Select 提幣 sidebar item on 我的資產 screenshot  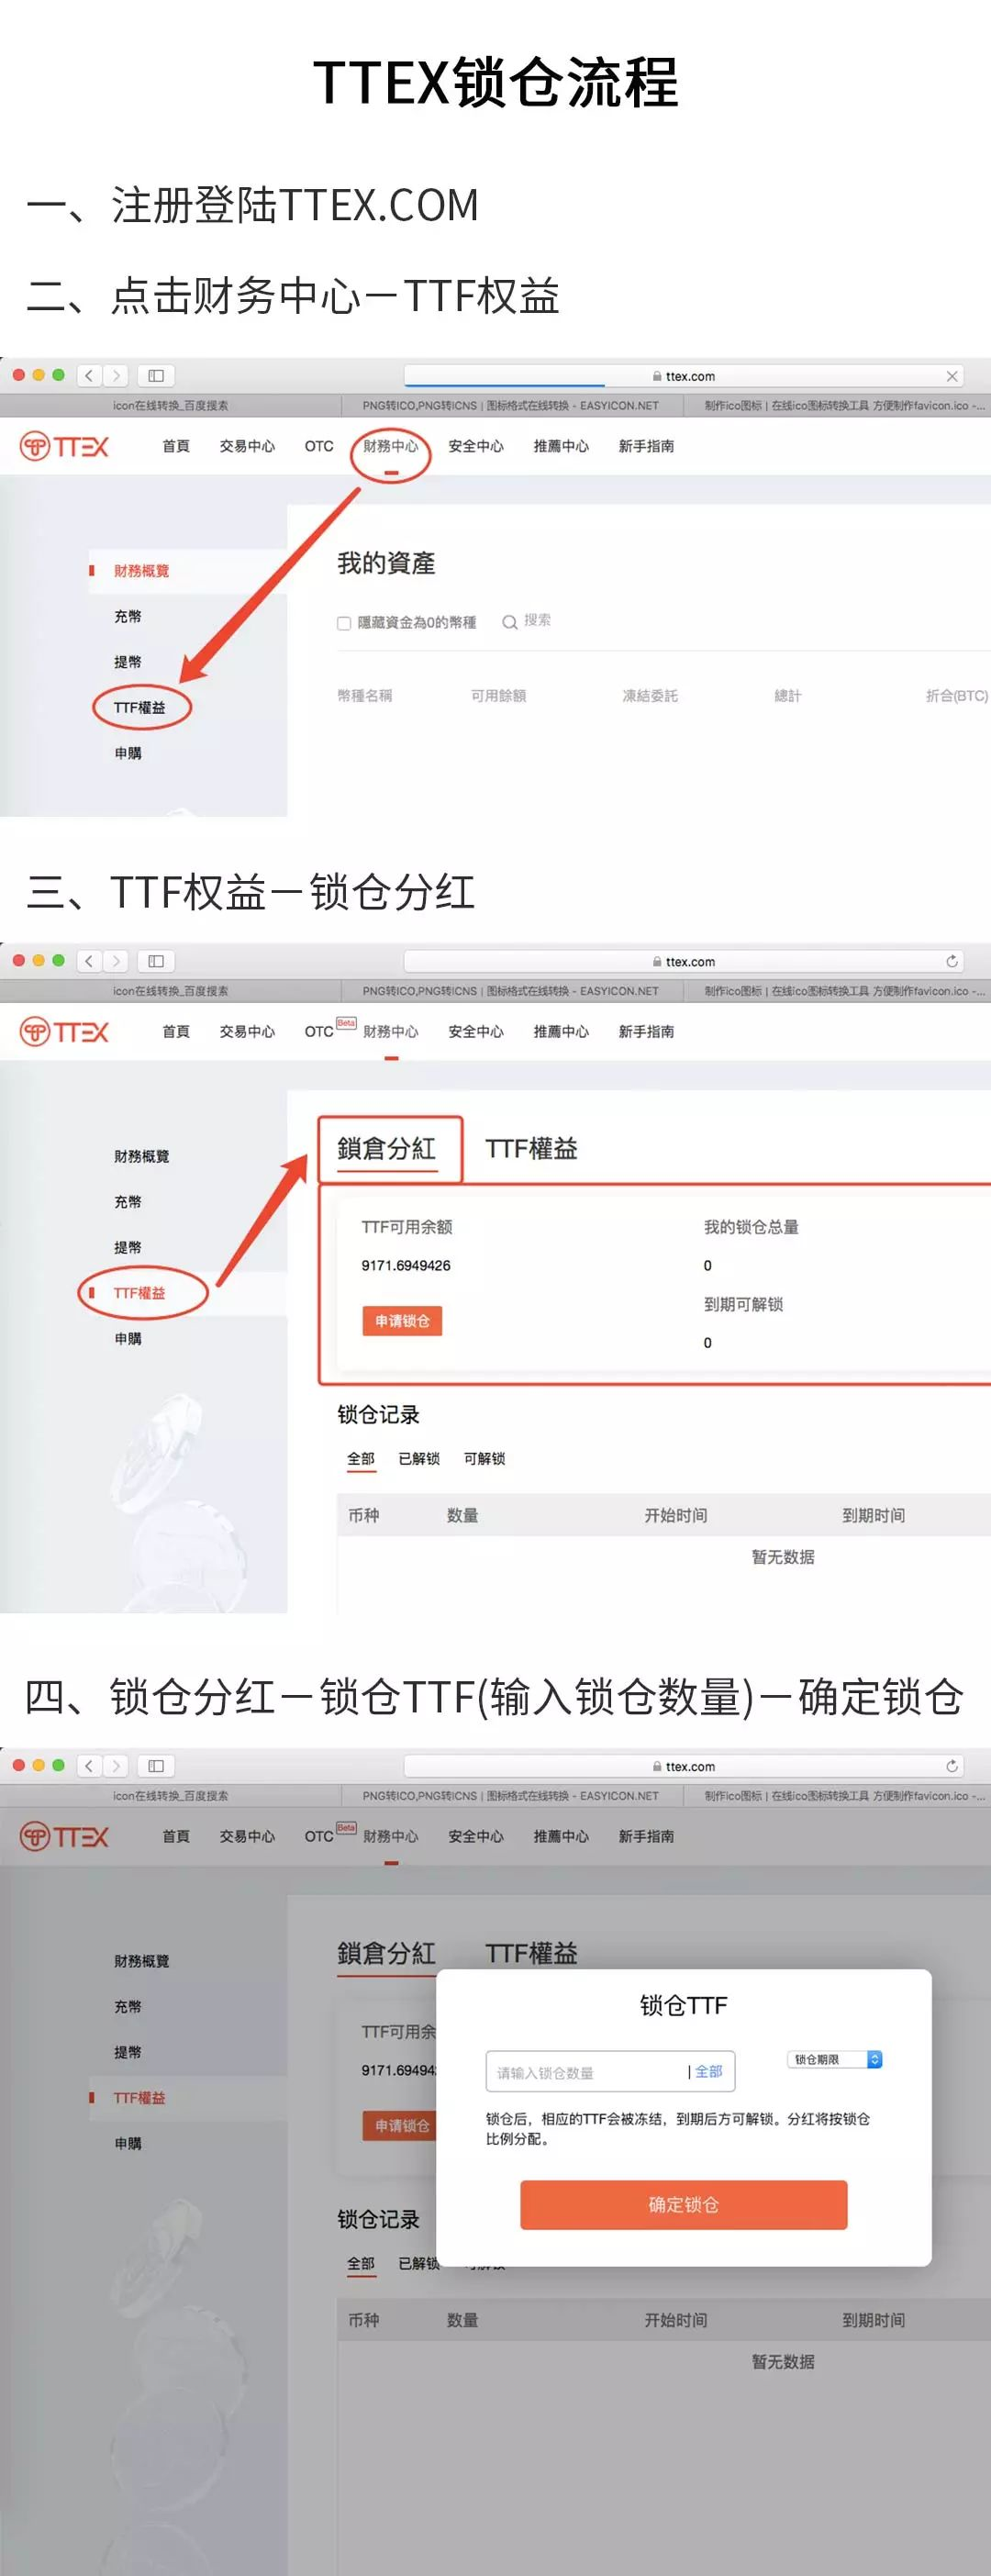pos(128,662)
